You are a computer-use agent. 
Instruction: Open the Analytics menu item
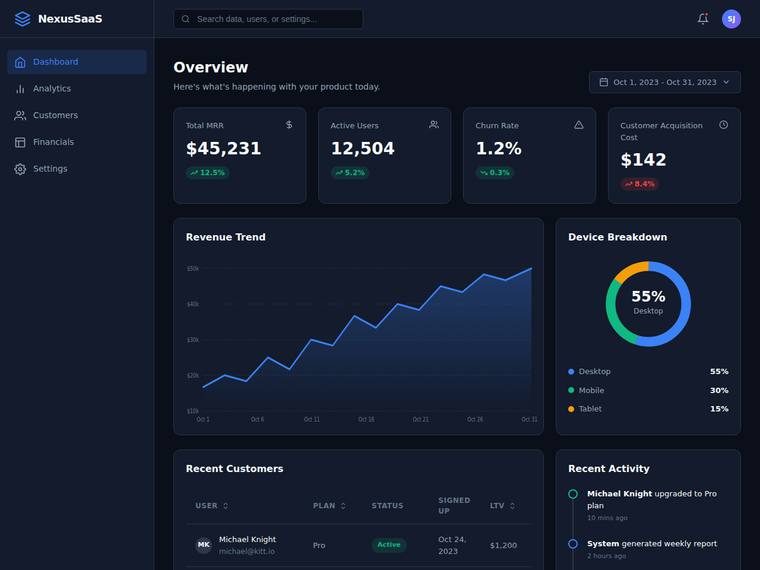(77, 89)
